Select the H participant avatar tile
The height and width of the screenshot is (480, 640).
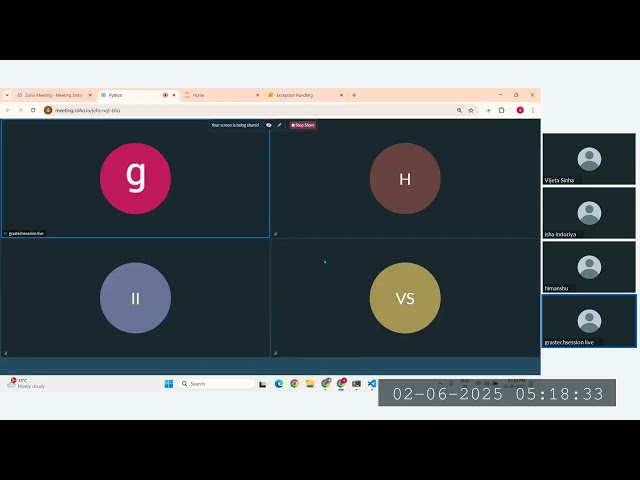pos(405,178)
